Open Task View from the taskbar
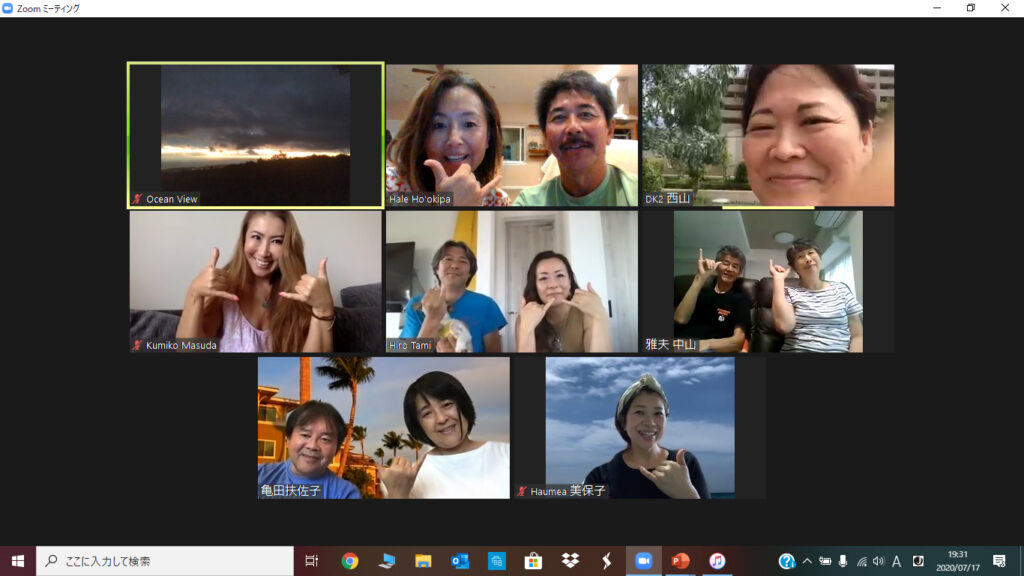 [312, 561]
